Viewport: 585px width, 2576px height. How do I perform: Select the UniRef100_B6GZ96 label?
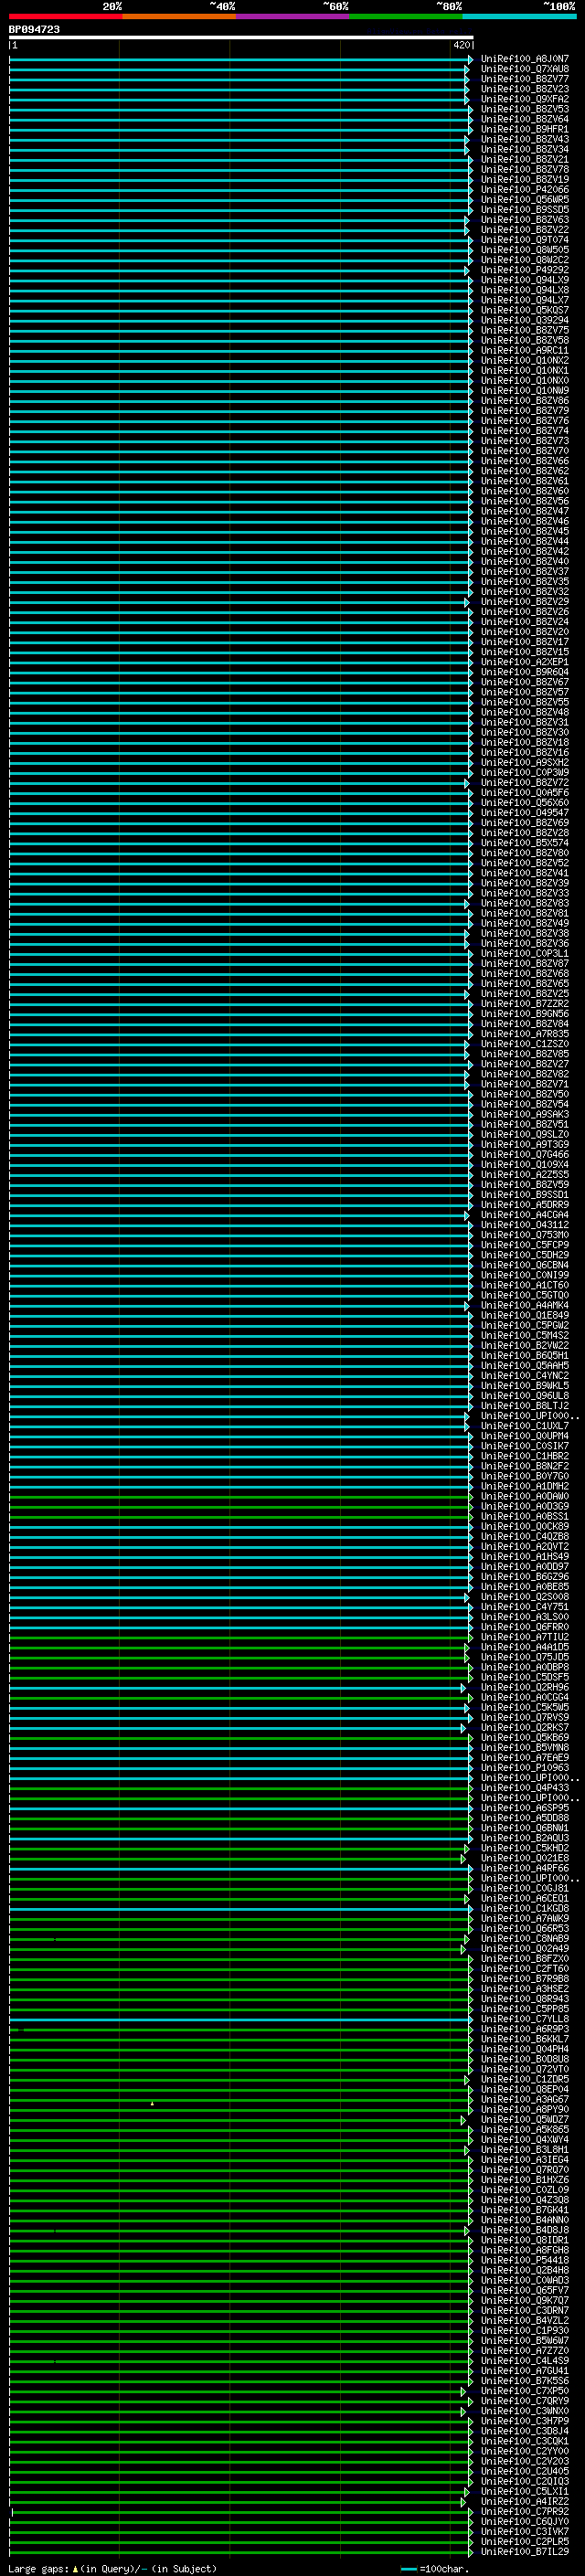[x=525, y=1577]
